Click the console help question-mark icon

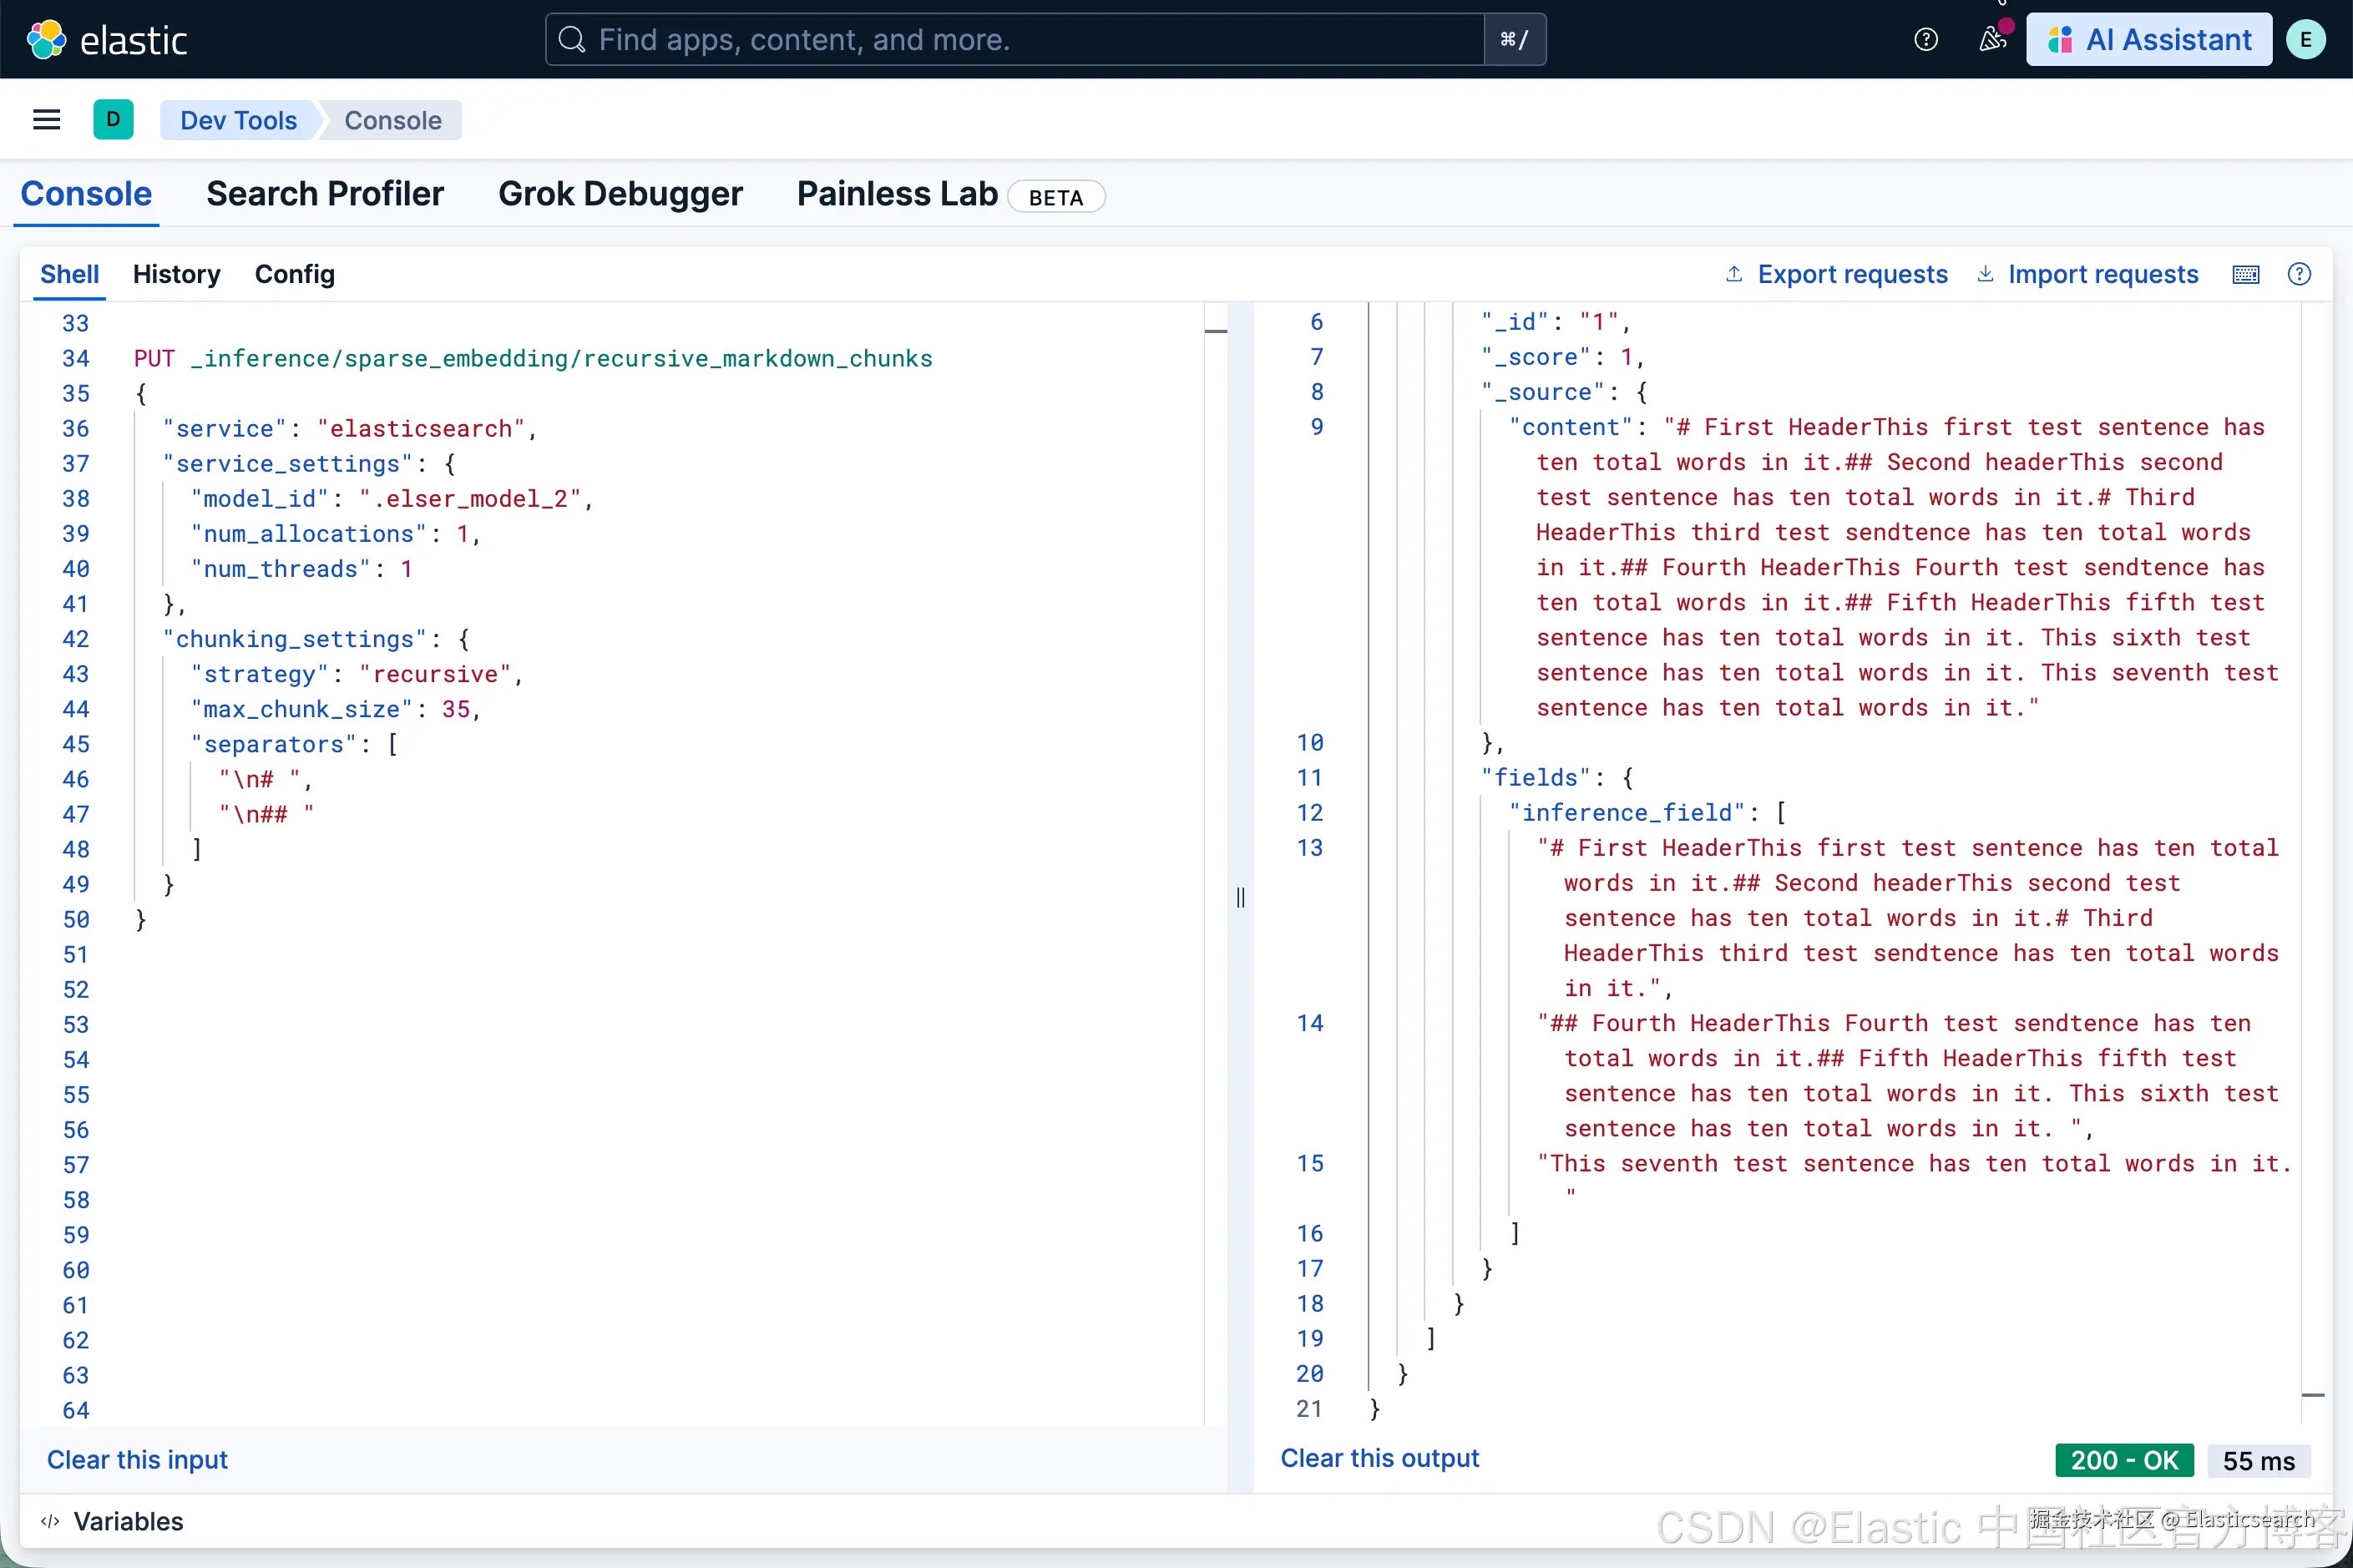[2299, 275]
